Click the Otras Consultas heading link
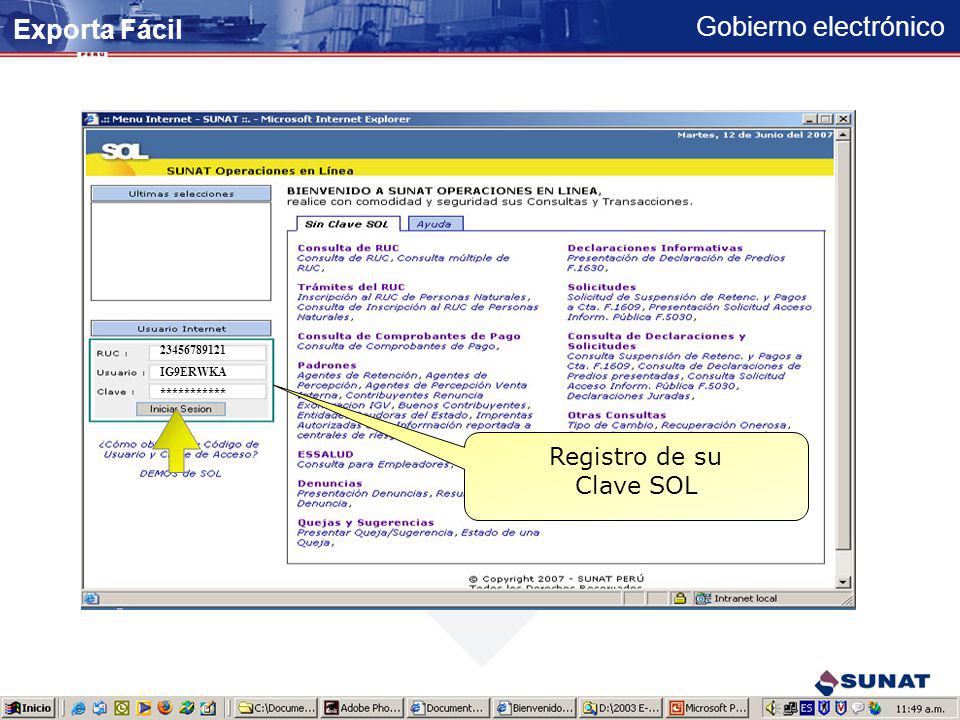Image resolution: width=960 pixels, height=720 pixels. point(617,415)
